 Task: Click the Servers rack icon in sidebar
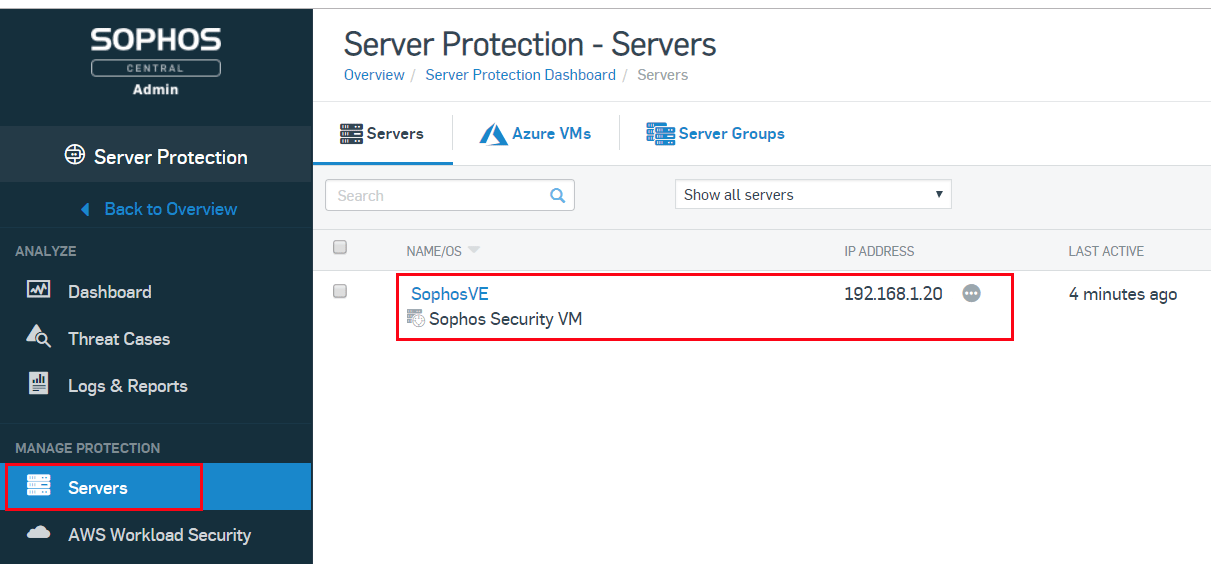pyautogui.click(x=38, y=486)
